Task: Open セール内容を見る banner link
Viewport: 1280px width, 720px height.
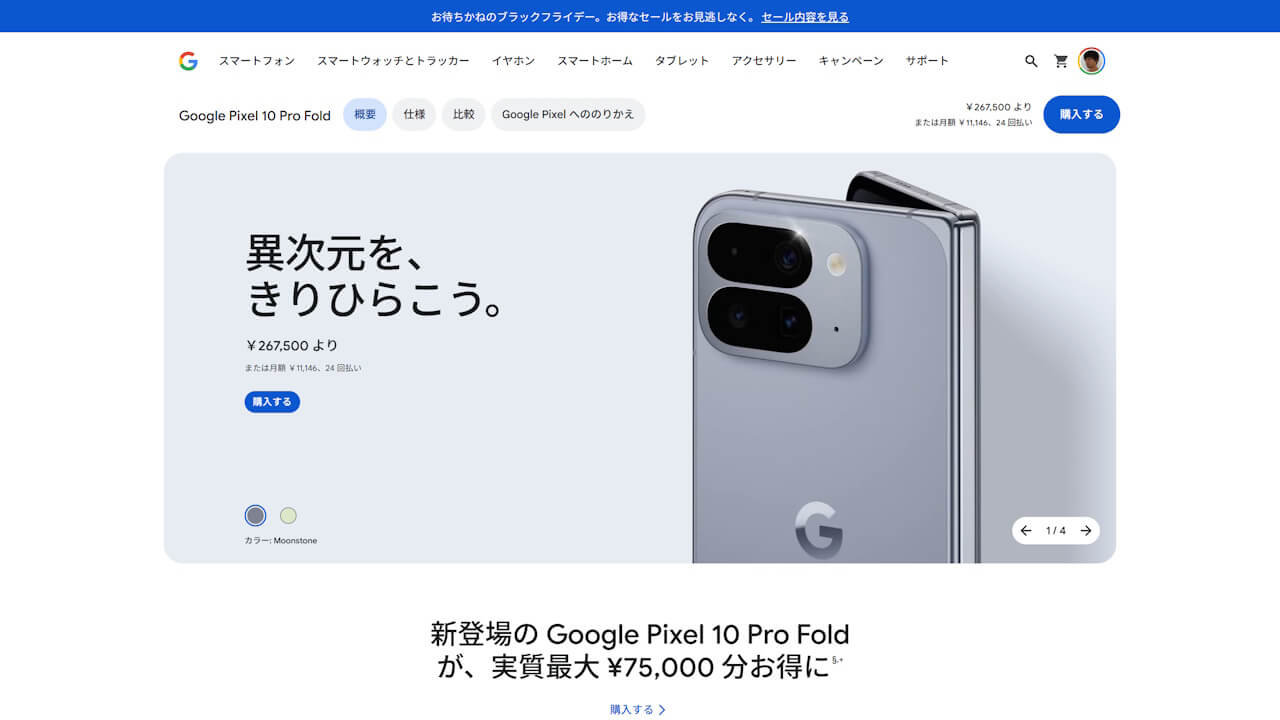Action: coord(805,17)
